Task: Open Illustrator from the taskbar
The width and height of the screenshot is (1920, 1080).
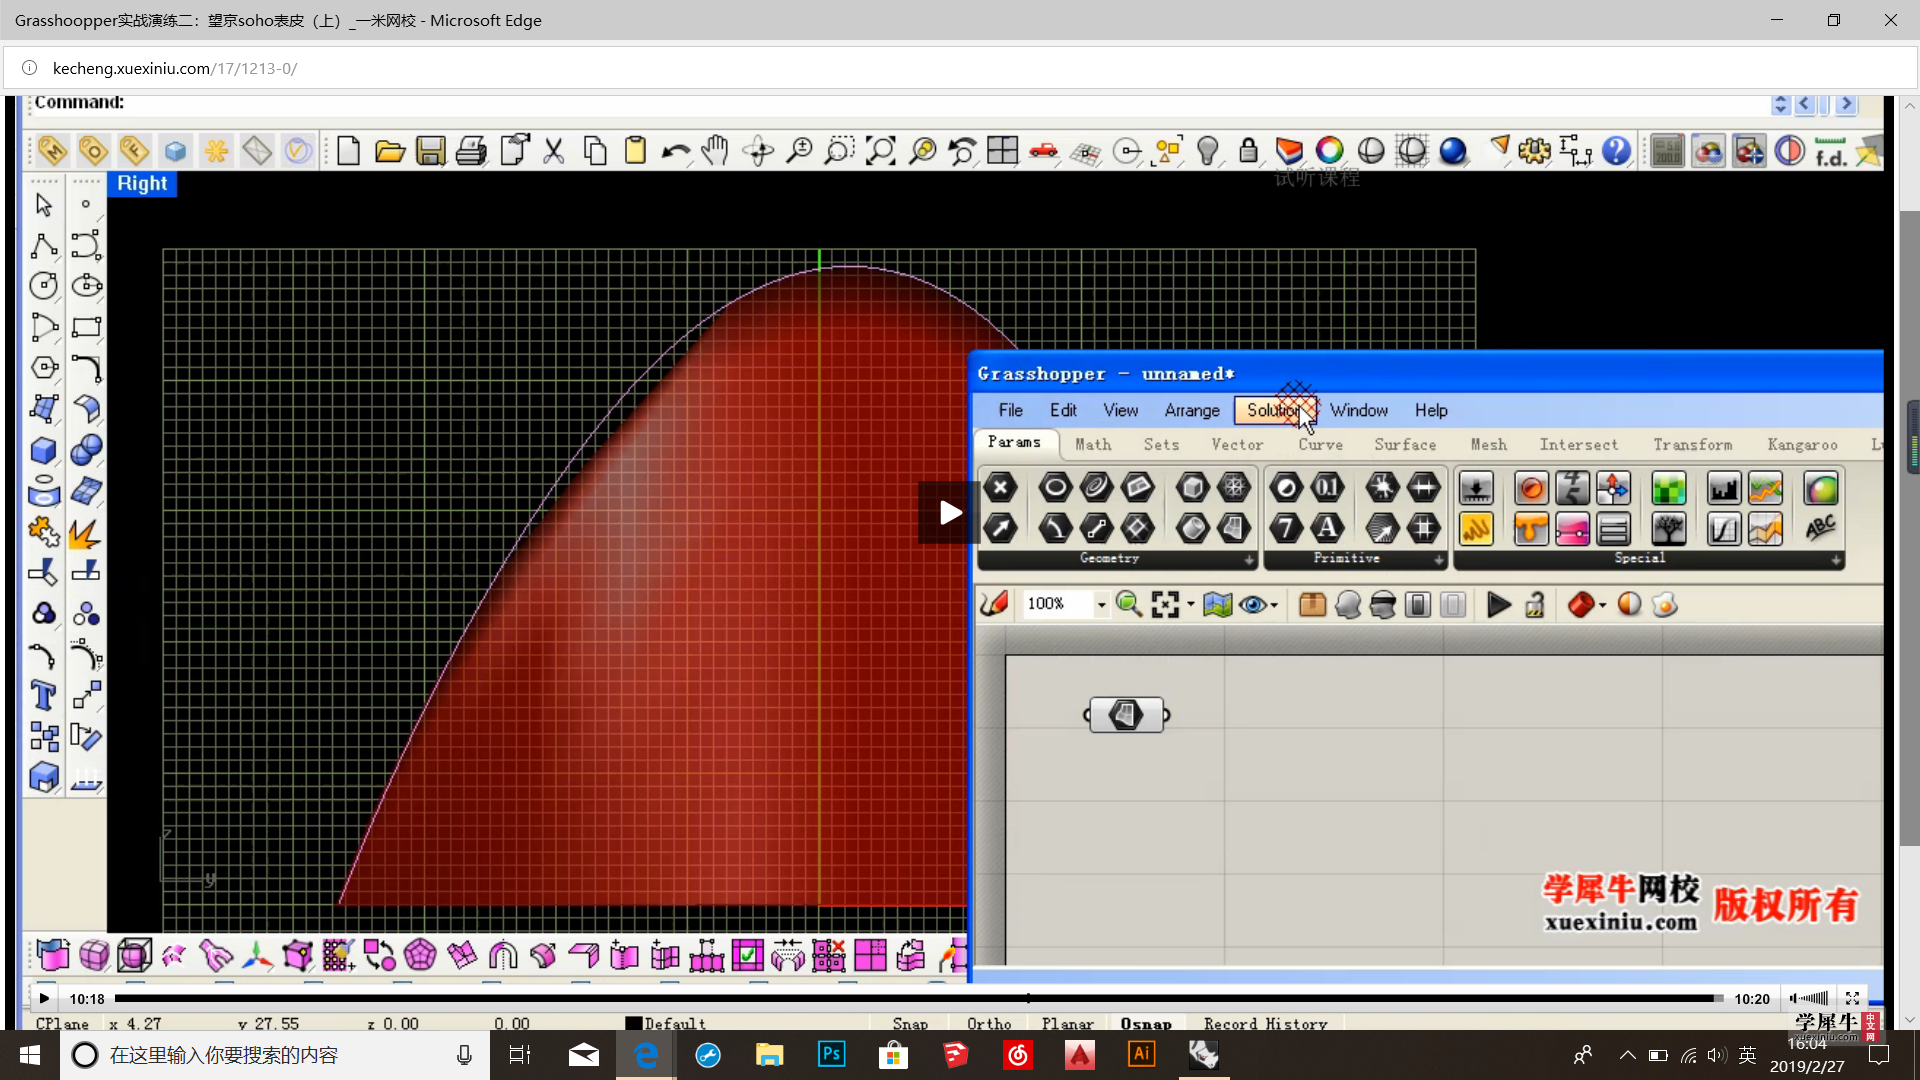Action: tap(1141, 1054)
